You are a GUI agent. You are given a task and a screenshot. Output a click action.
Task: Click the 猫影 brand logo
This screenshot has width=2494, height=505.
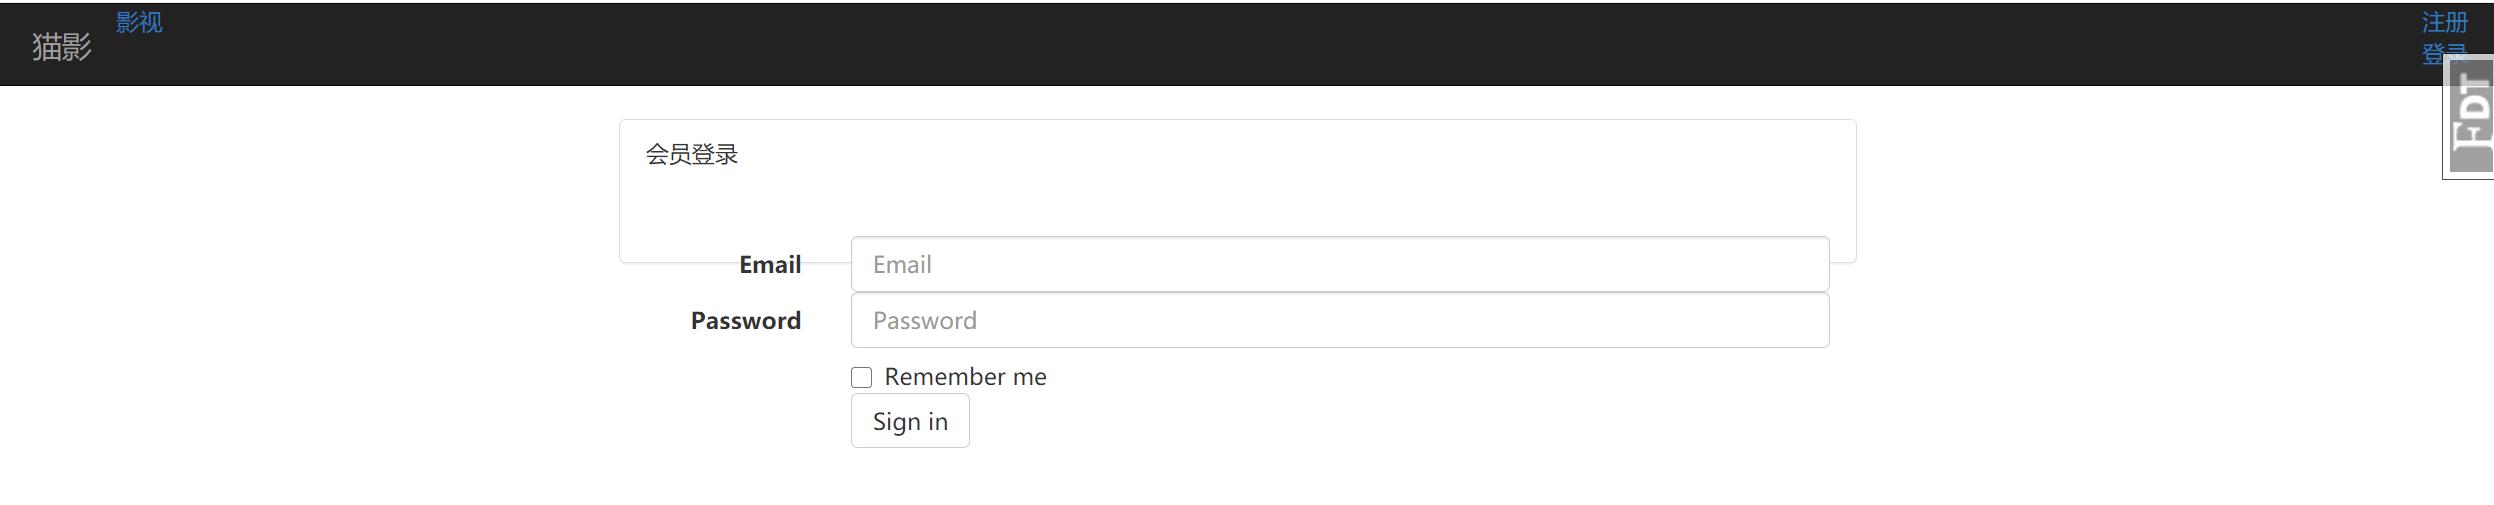62,46
